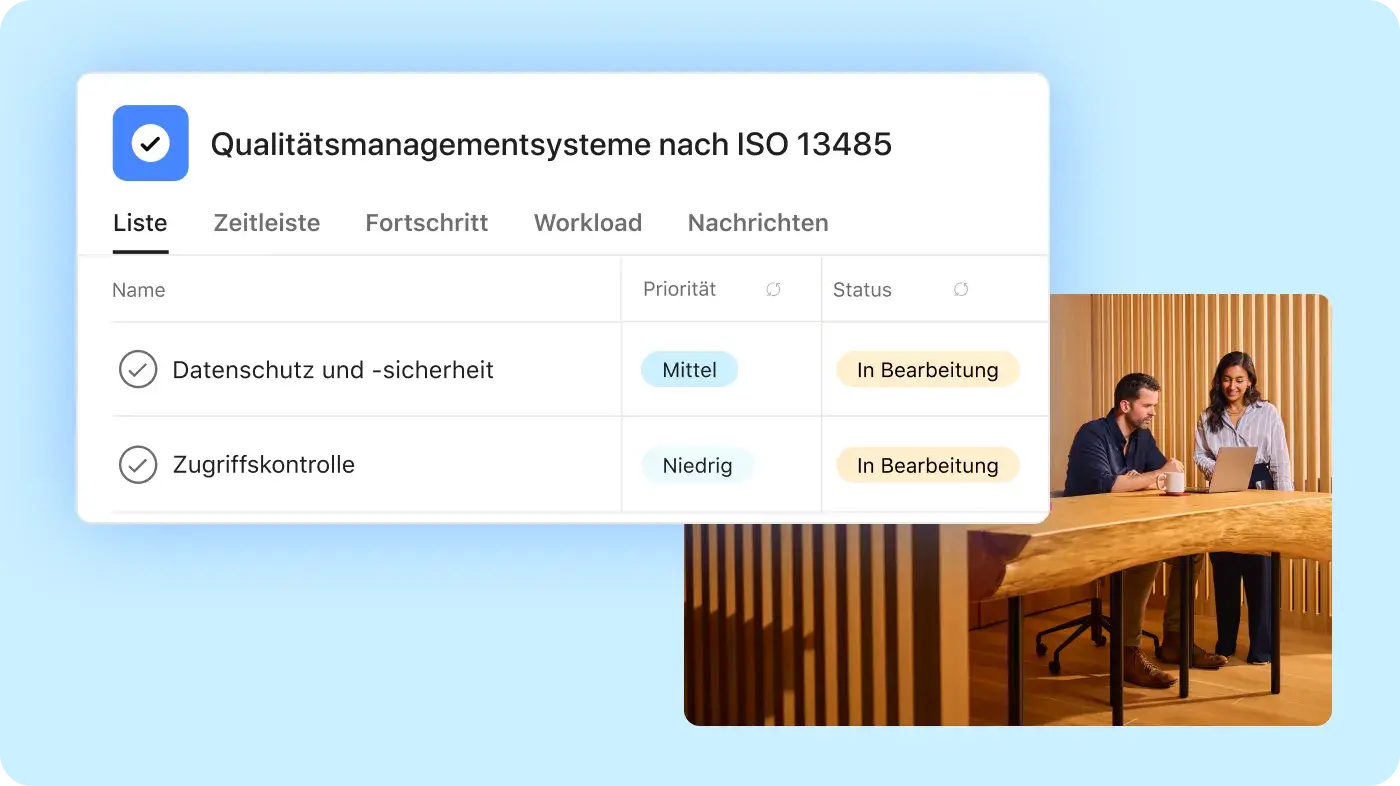
Task: Open the Mittel priority pill dropdown
Action: click(x=689, y=370)
